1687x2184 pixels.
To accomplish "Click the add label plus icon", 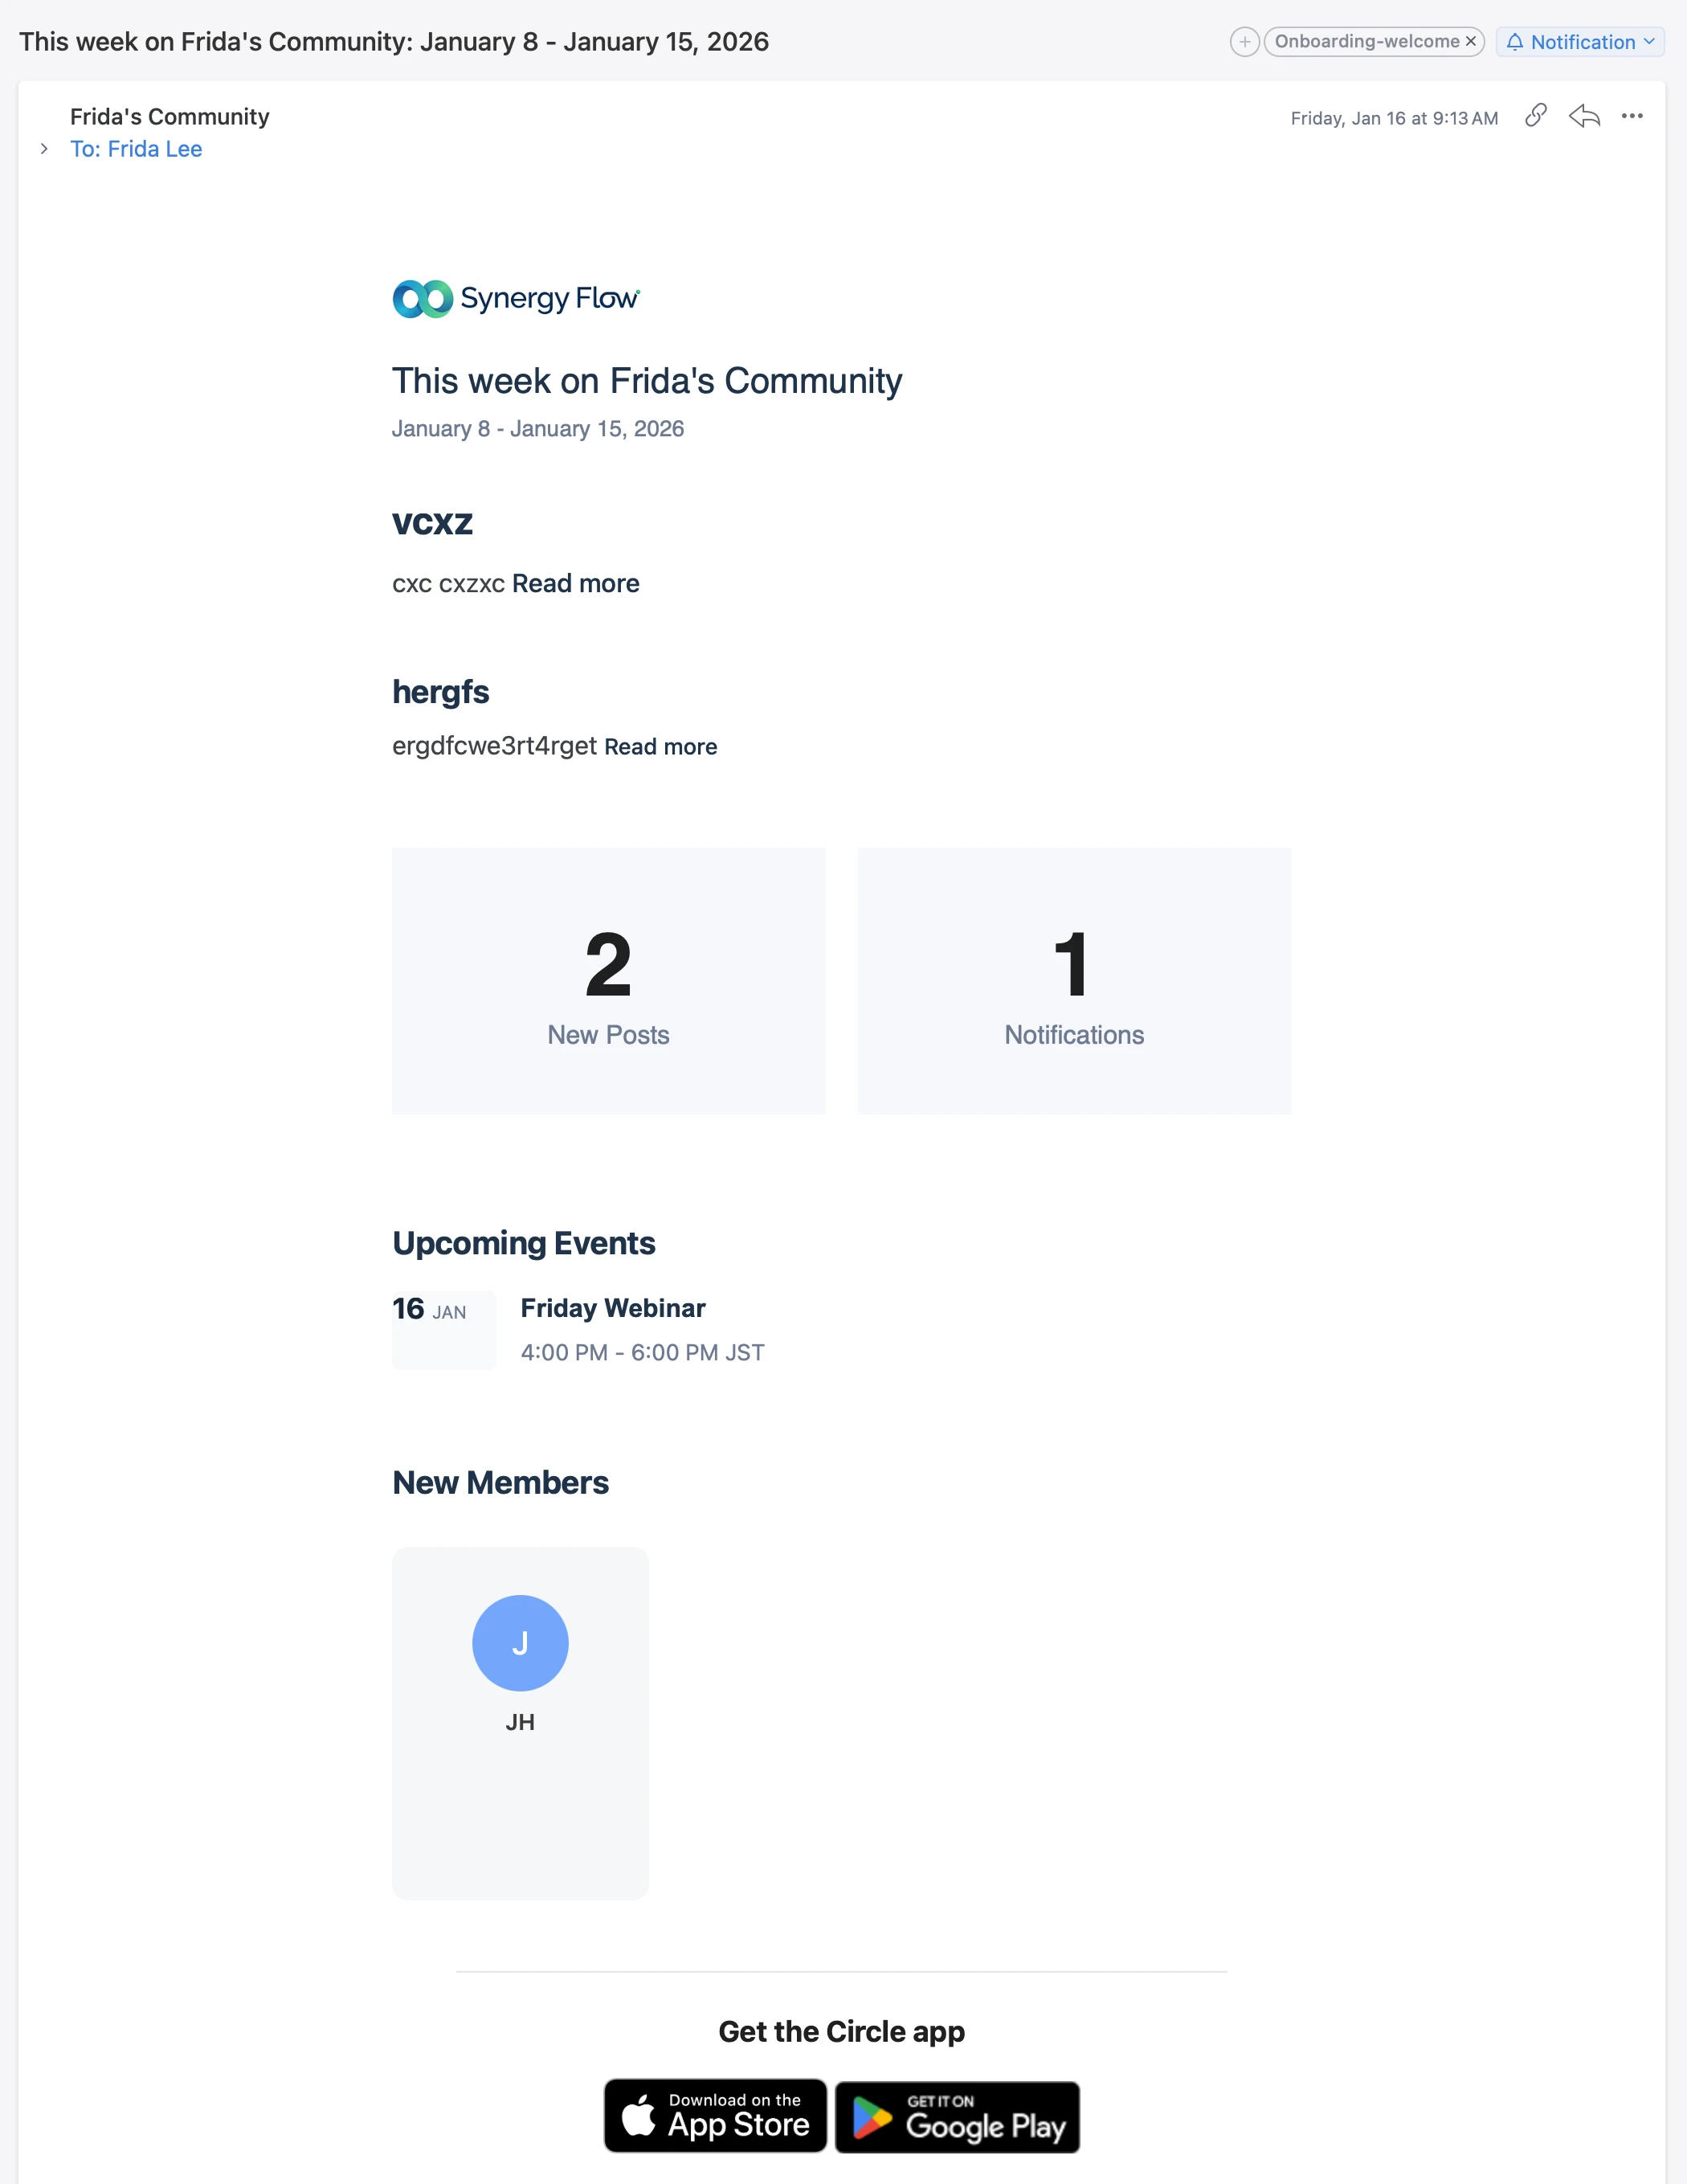I will click(1244, 42).
